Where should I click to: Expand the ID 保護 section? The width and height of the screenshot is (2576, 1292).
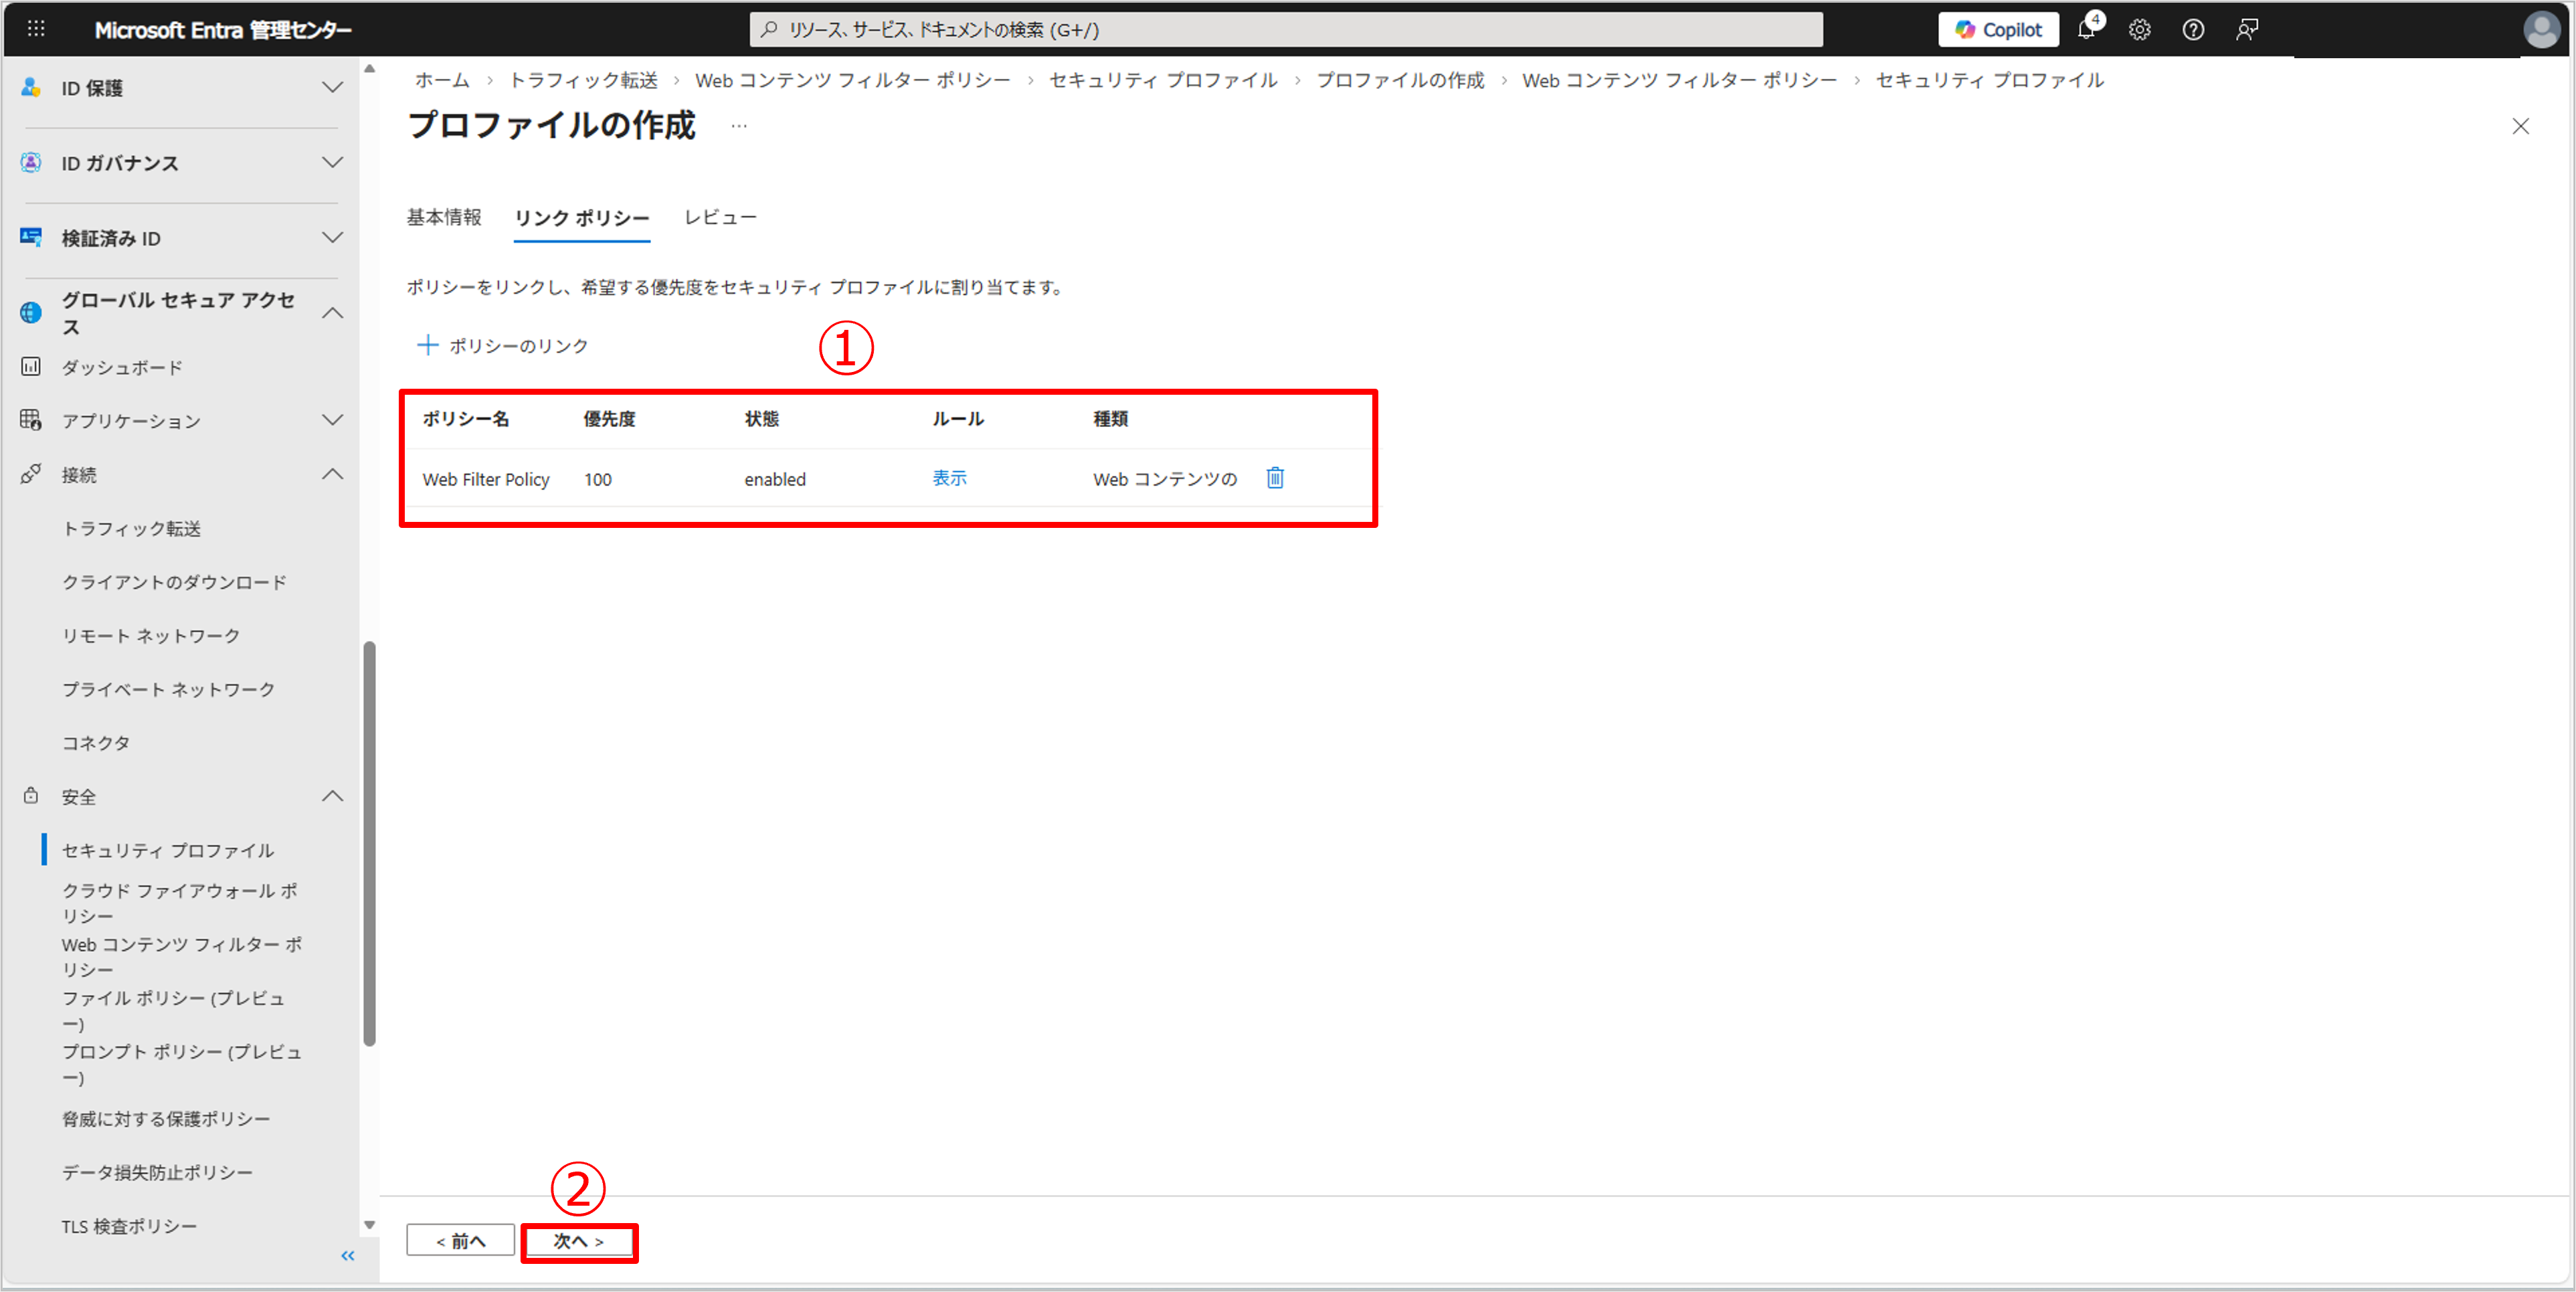[332, 88]
